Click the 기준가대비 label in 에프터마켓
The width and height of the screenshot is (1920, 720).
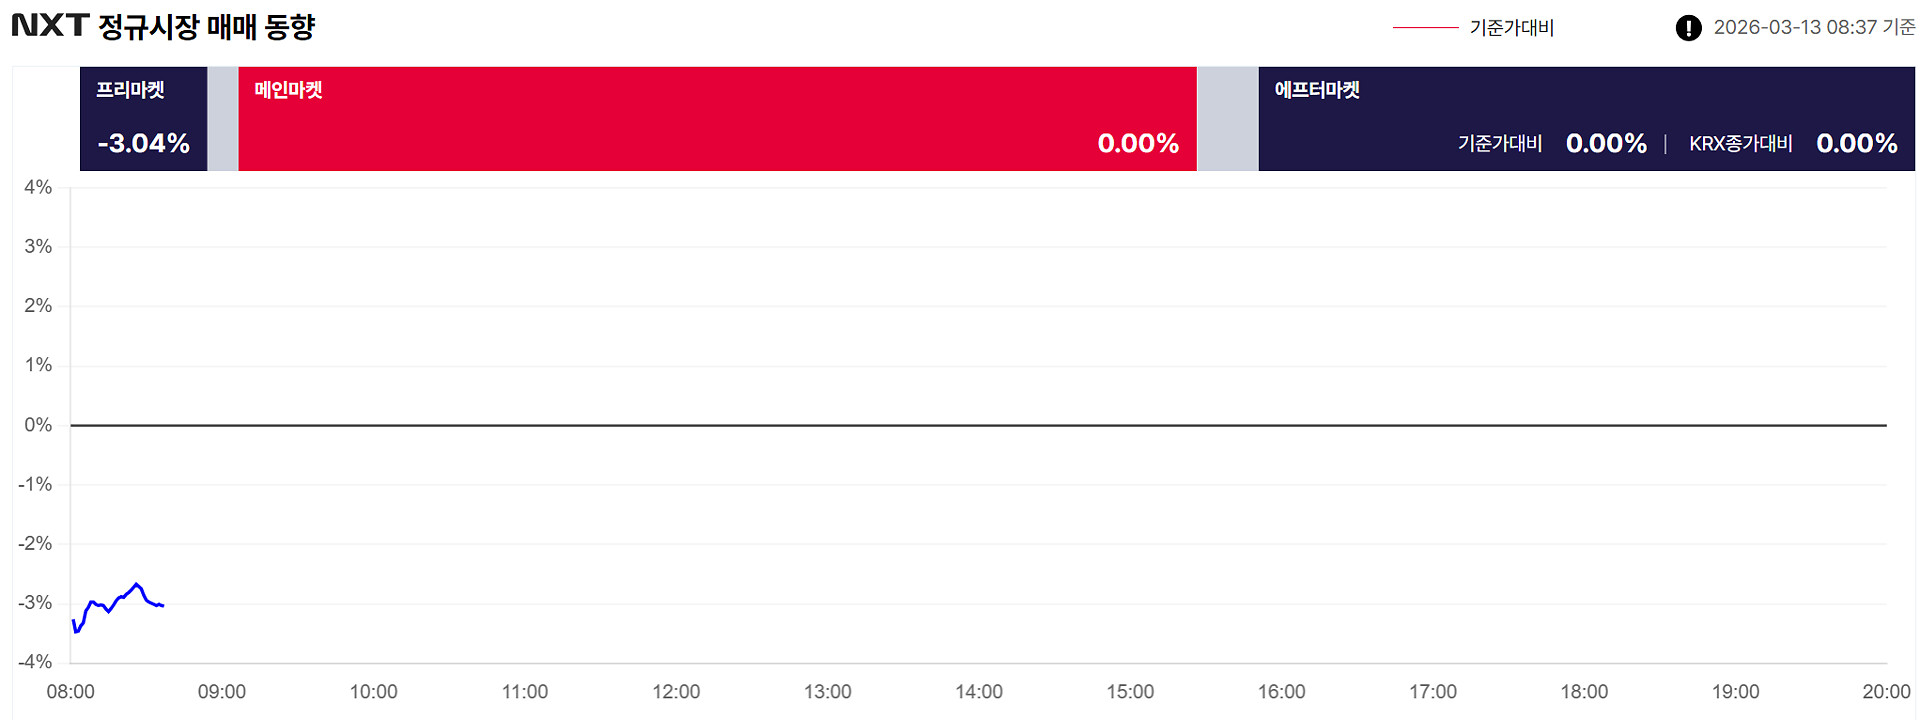click(1500, 144)
